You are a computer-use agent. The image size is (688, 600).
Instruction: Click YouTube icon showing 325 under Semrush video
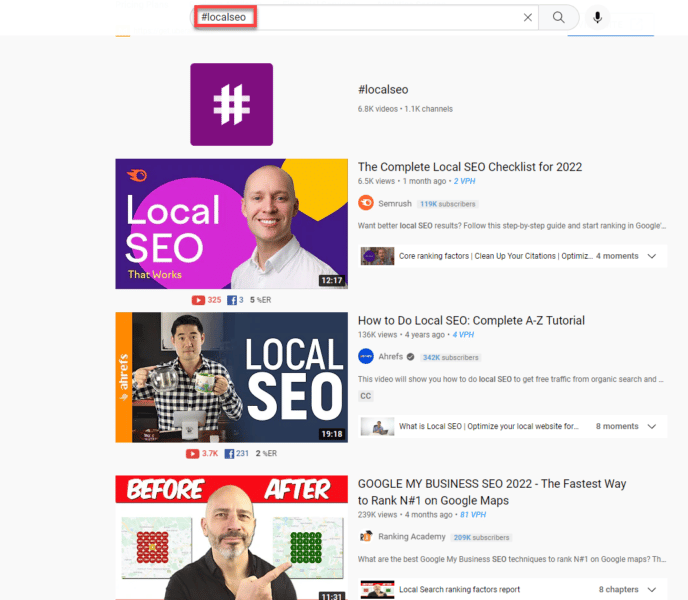pyautogui.click(x=198, y=300)
